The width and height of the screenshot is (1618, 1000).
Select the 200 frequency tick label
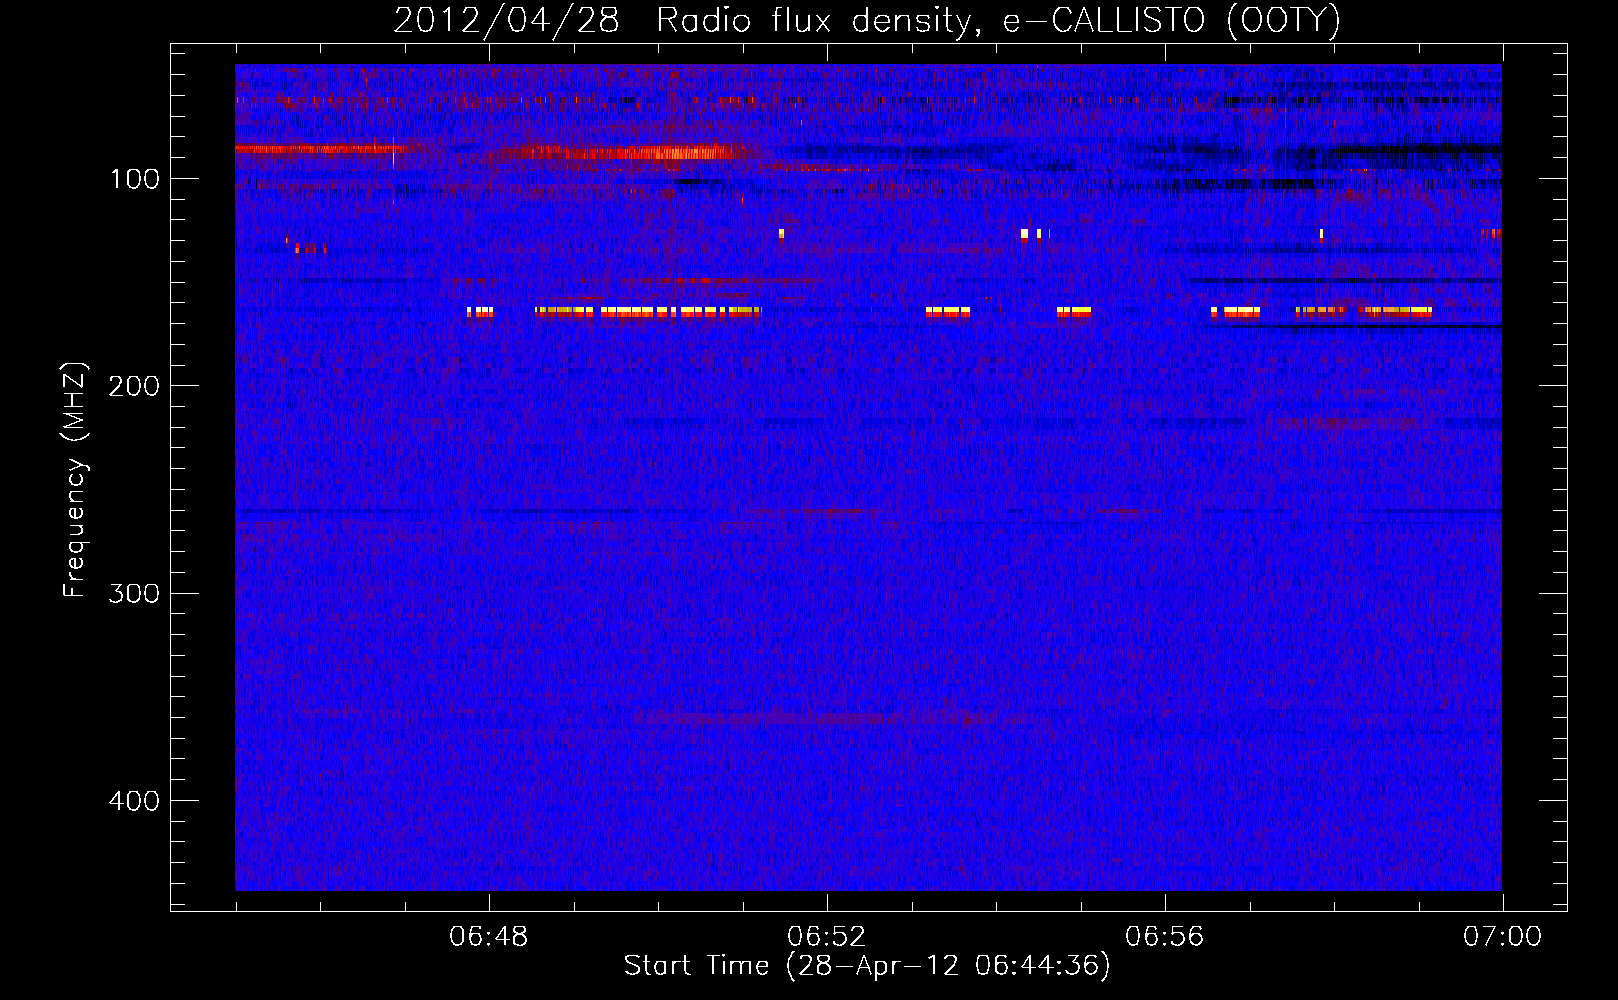[x=135, y=386]
